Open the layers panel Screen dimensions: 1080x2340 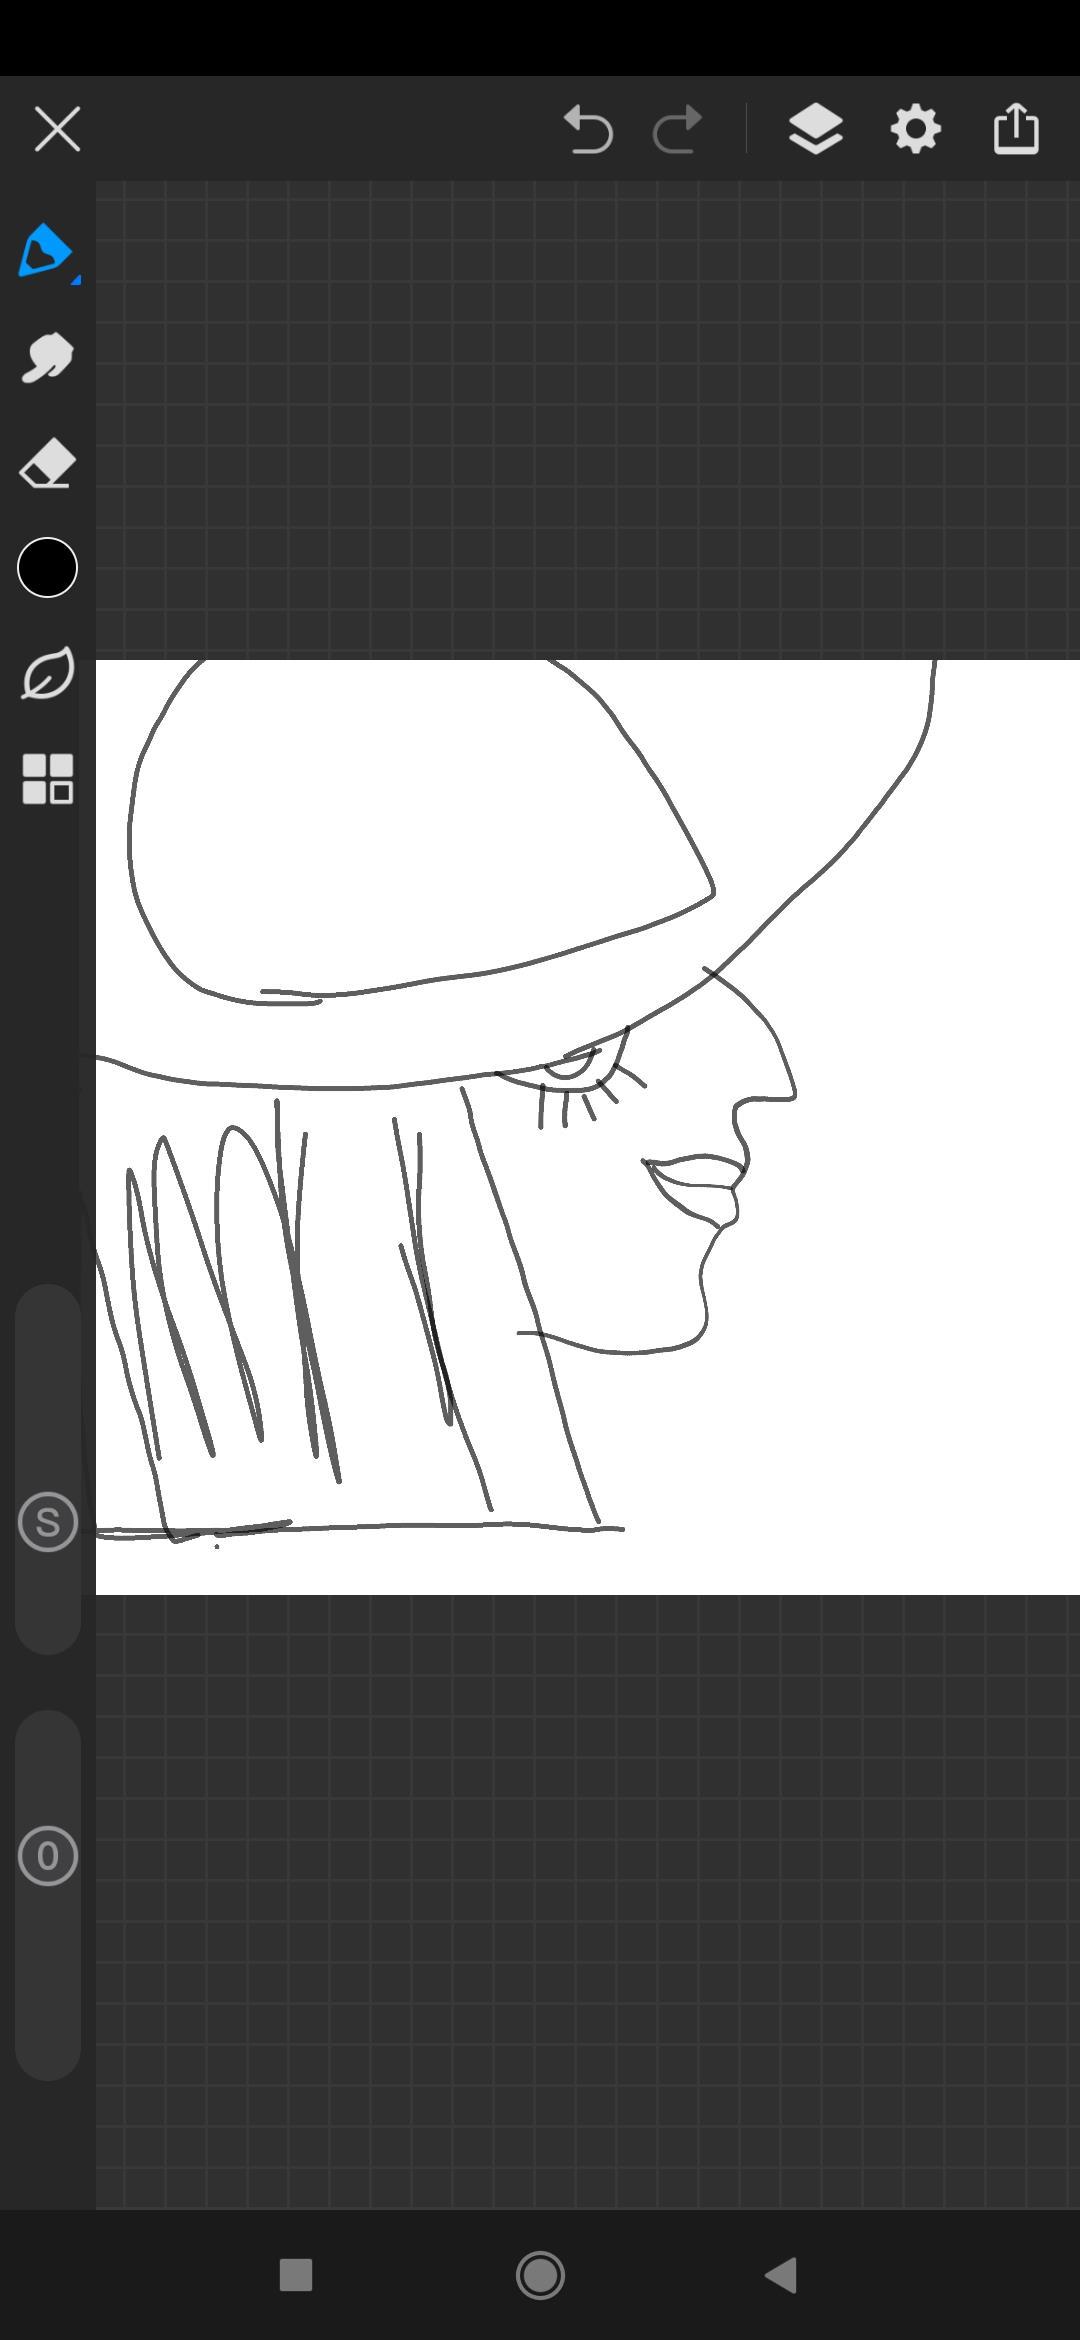(x=815, y=130)
